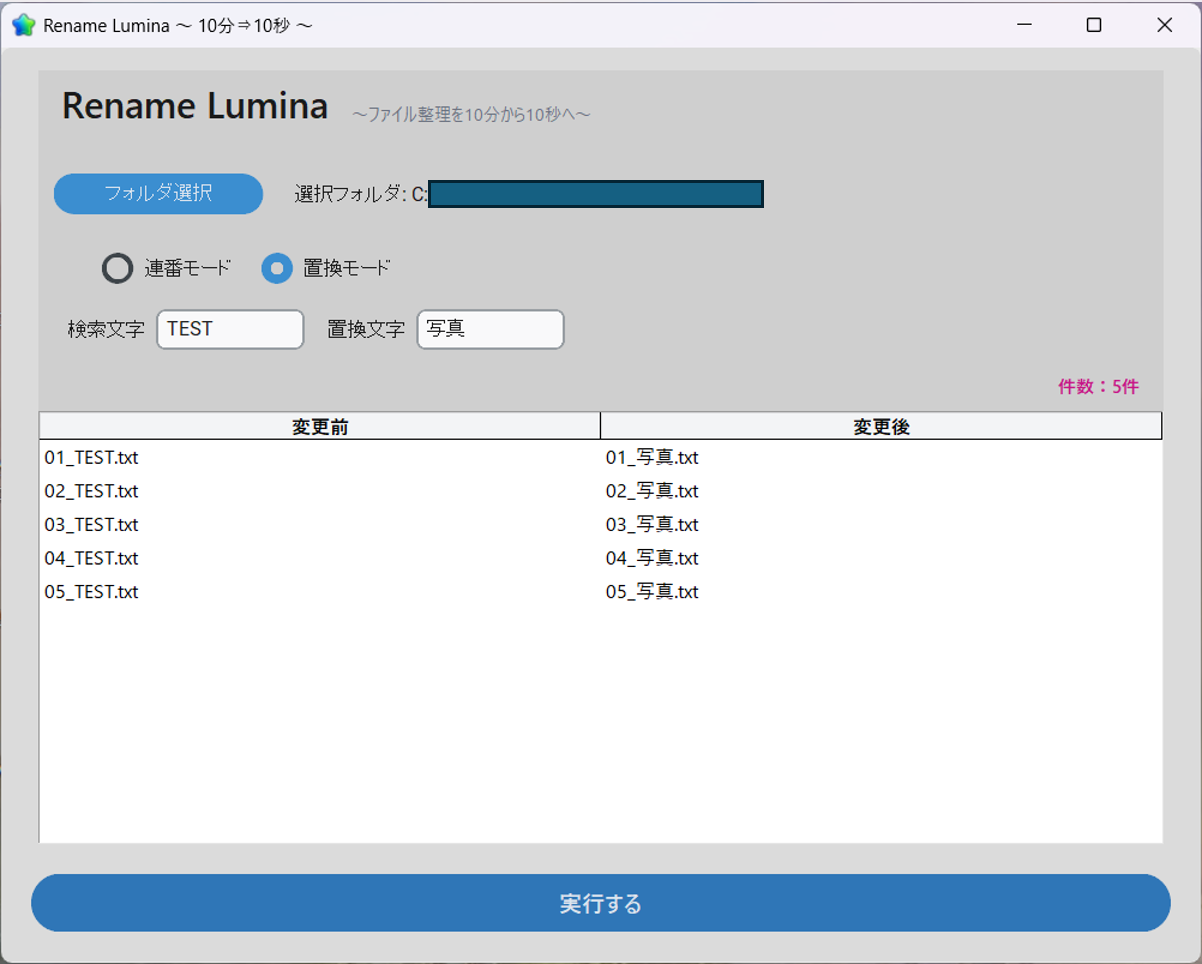The height and width of the screenshot is (964, 1202).
Task: Click the 変更前 column header
Action: tap(320, 427)
